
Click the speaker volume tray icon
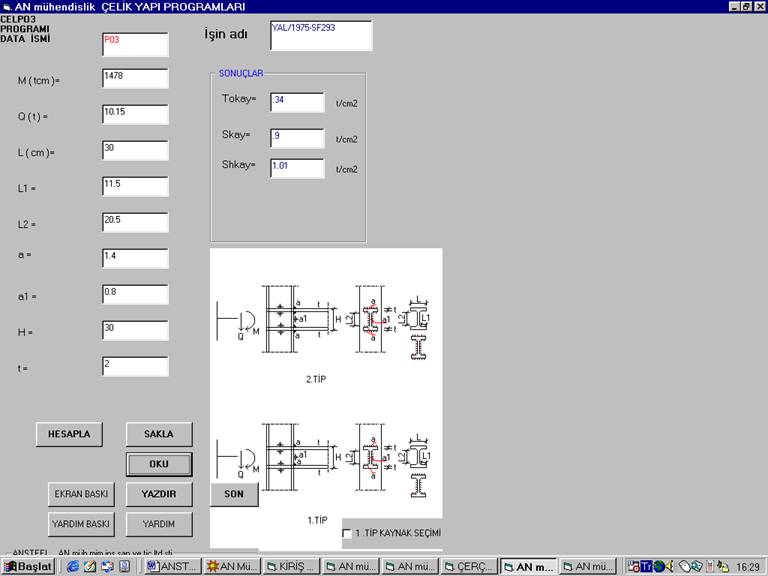coord(669,567)
